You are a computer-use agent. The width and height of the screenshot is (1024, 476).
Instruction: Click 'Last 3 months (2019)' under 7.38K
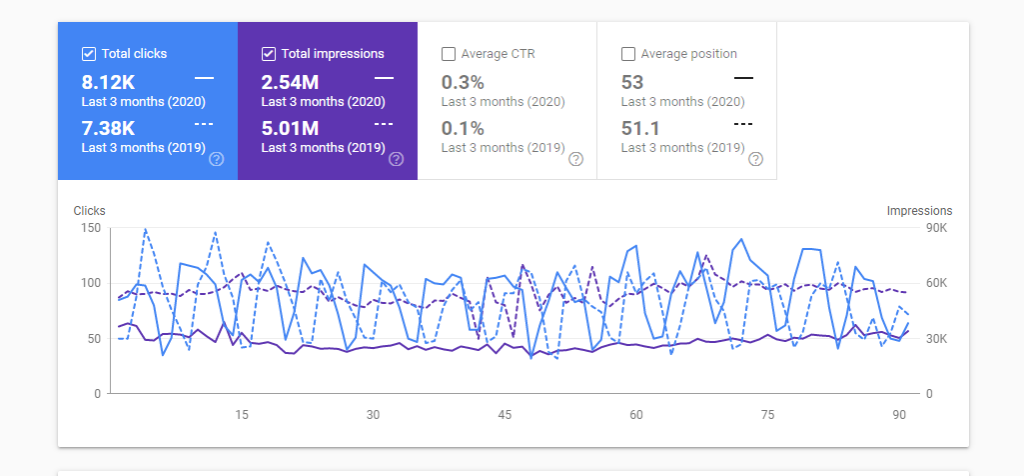tap(144, 148)
